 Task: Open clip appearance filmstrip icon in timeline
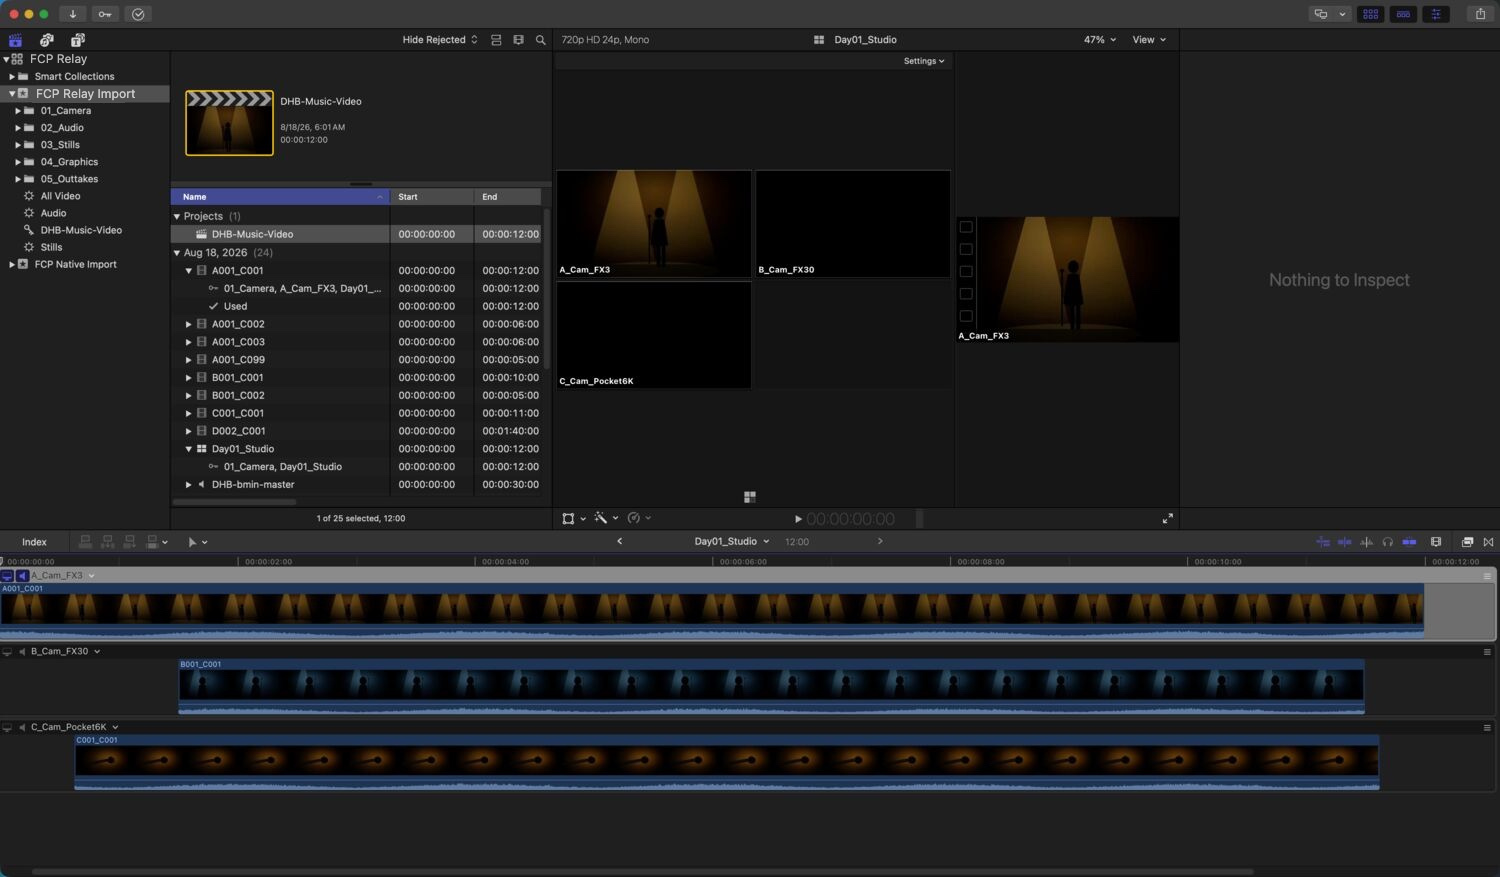[1436, 542]
